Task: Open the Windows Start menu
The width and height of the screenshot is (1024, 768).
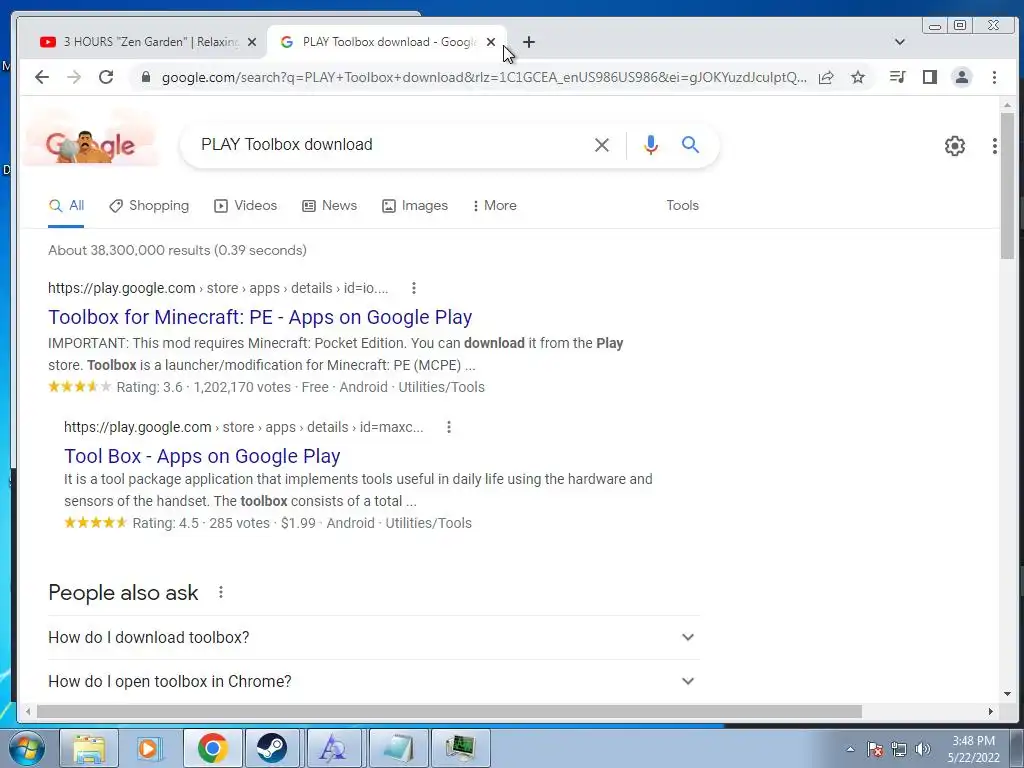Action: pyautogui.click(x=27, y=748)
